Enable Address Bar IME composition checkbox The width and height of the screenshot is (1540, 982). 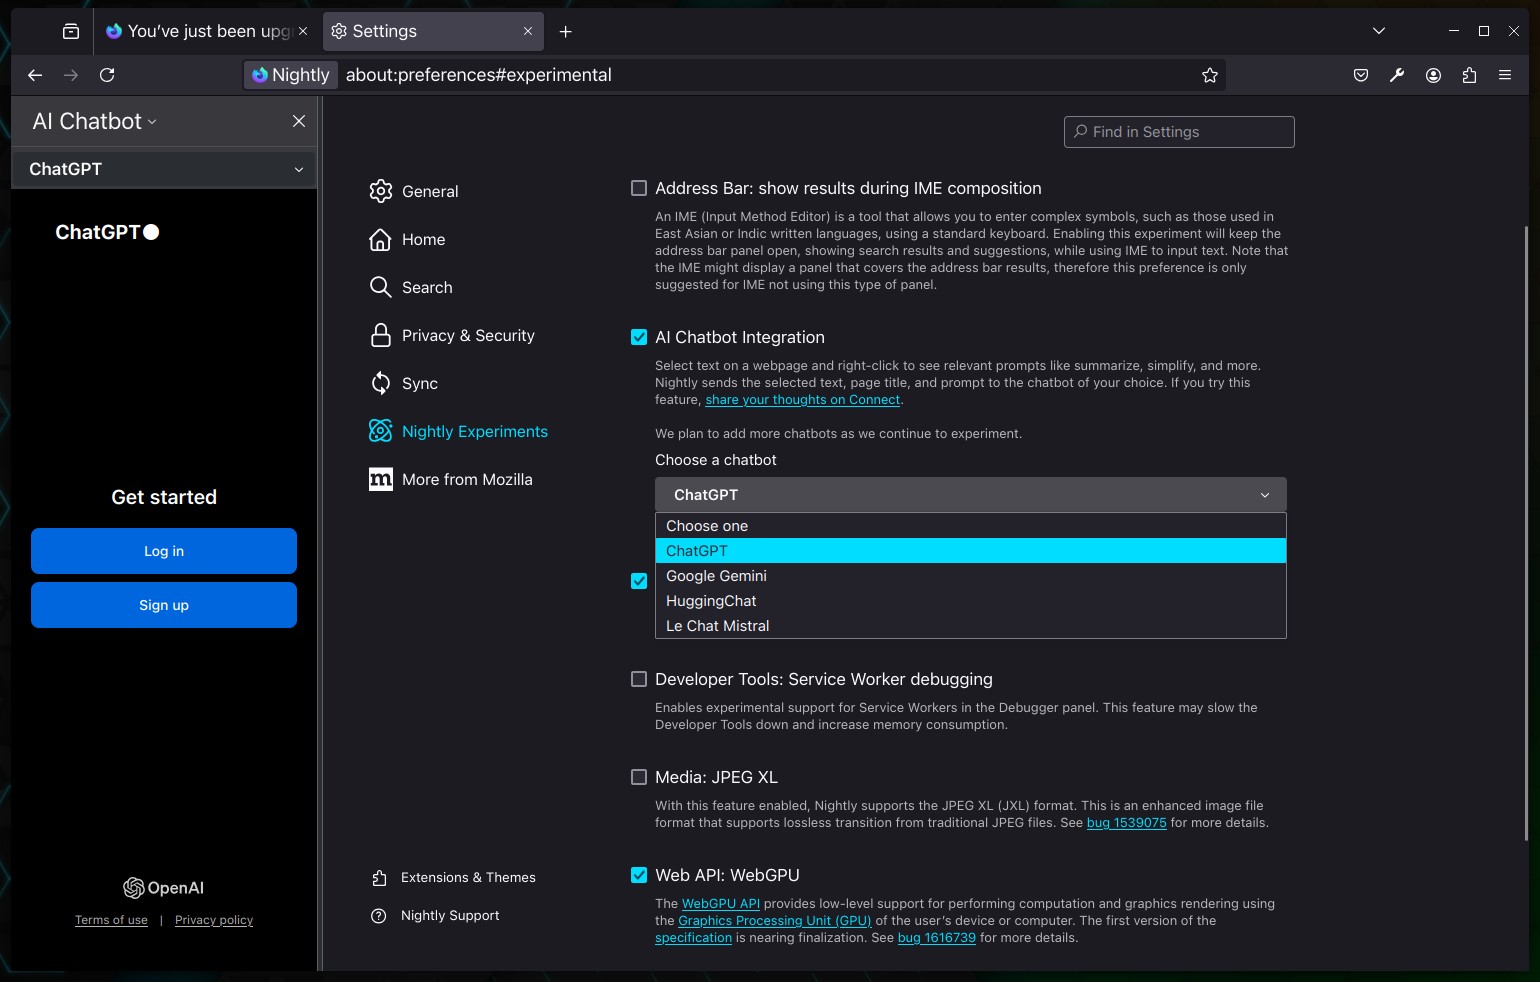coord(639,188)
